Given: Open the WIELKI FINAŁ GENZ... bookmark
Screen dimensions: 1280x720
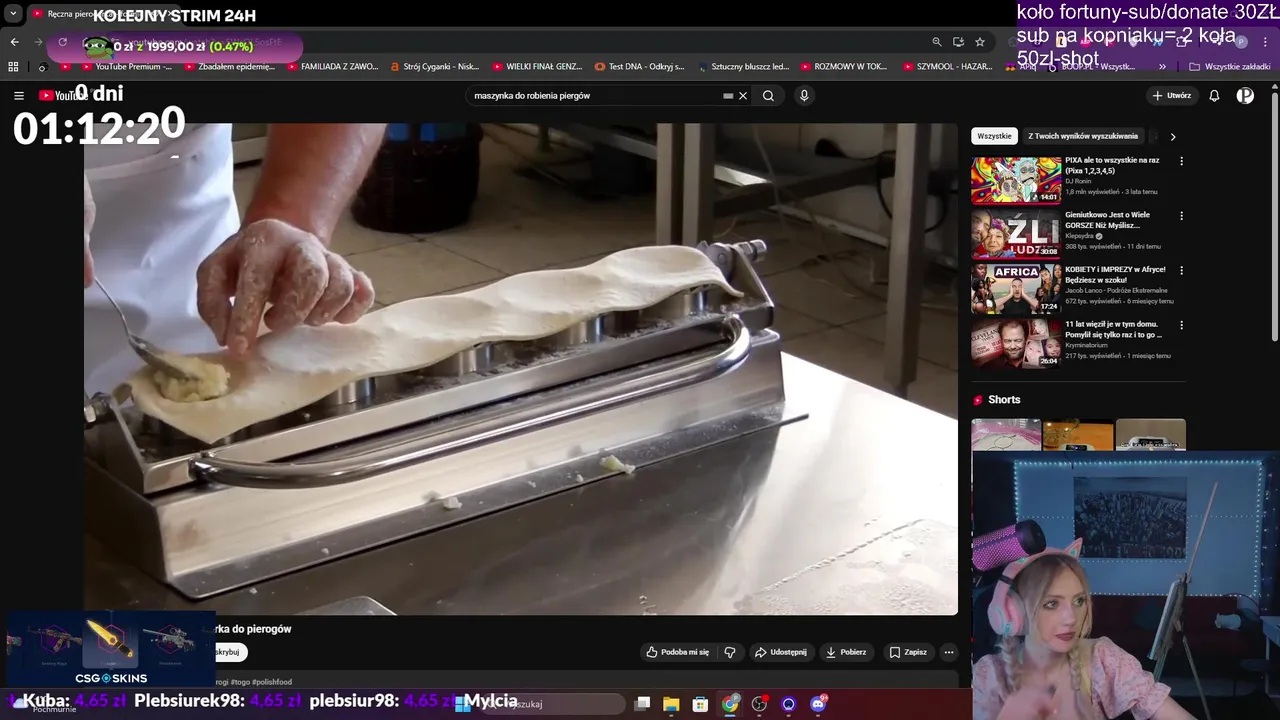Looking at the screenshot, I should point(537,67).
